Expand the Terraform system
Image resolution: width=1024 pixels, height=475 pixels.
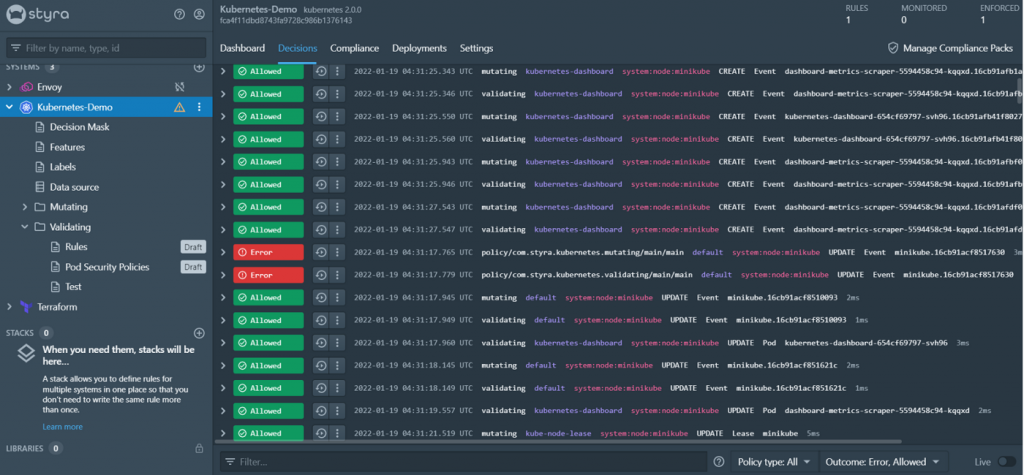tap(9, 307)
